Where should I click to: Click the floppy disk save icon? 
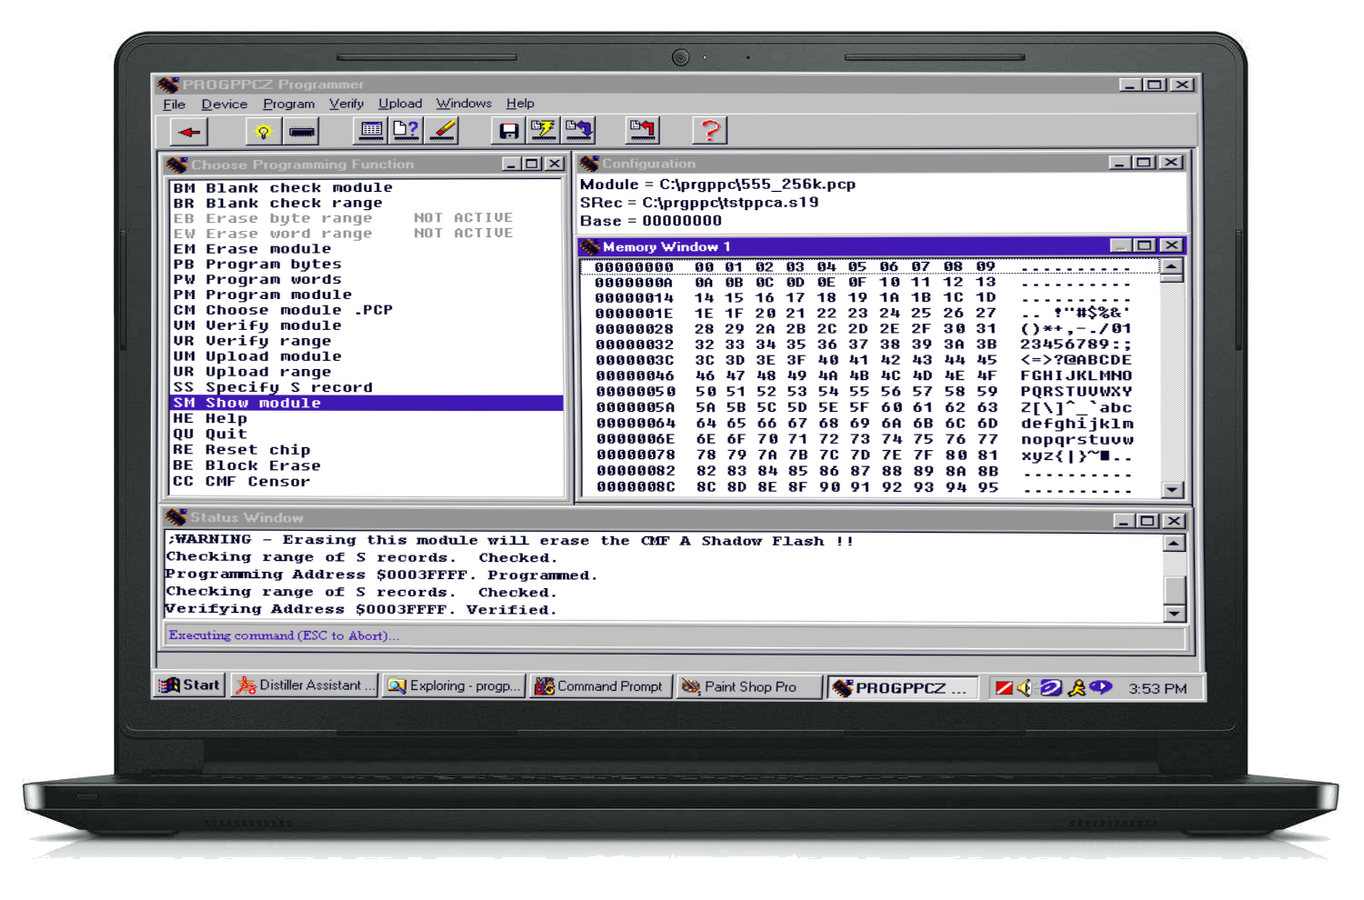(x=507, y=130)
